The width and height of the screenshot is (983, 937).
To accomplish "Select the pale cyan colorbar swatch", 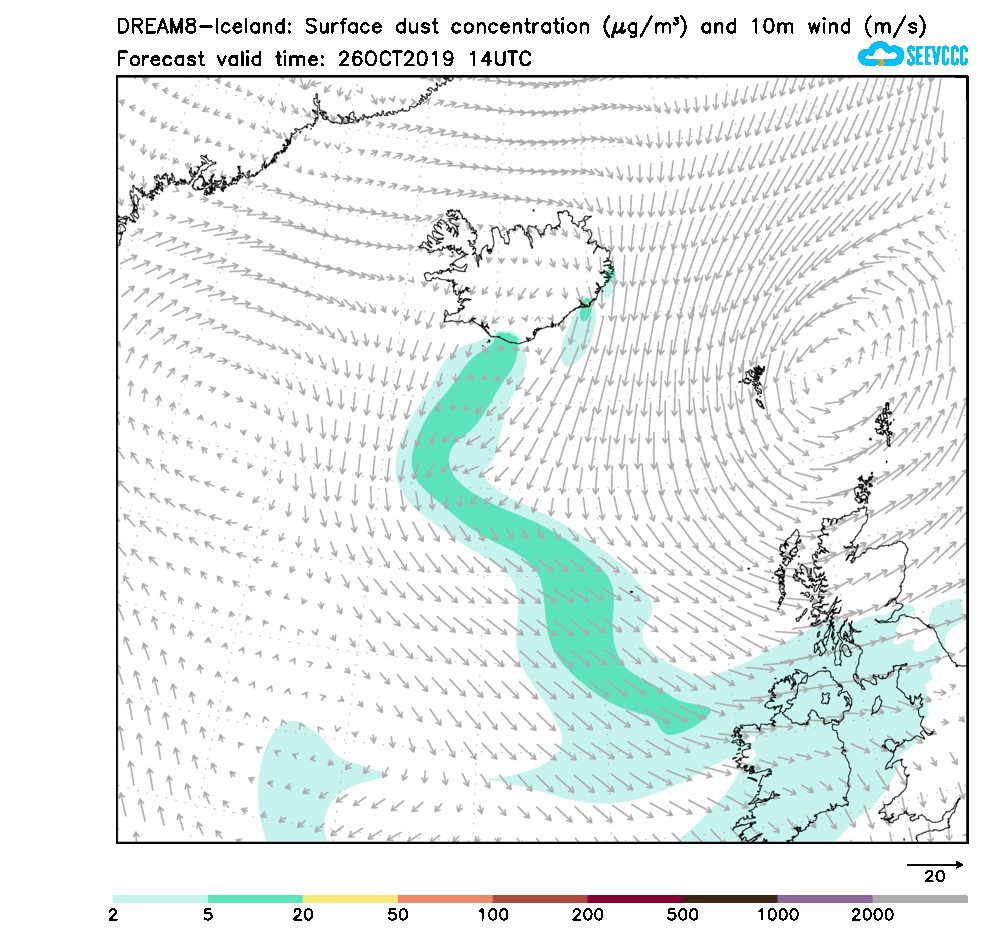I will [160, 899].
